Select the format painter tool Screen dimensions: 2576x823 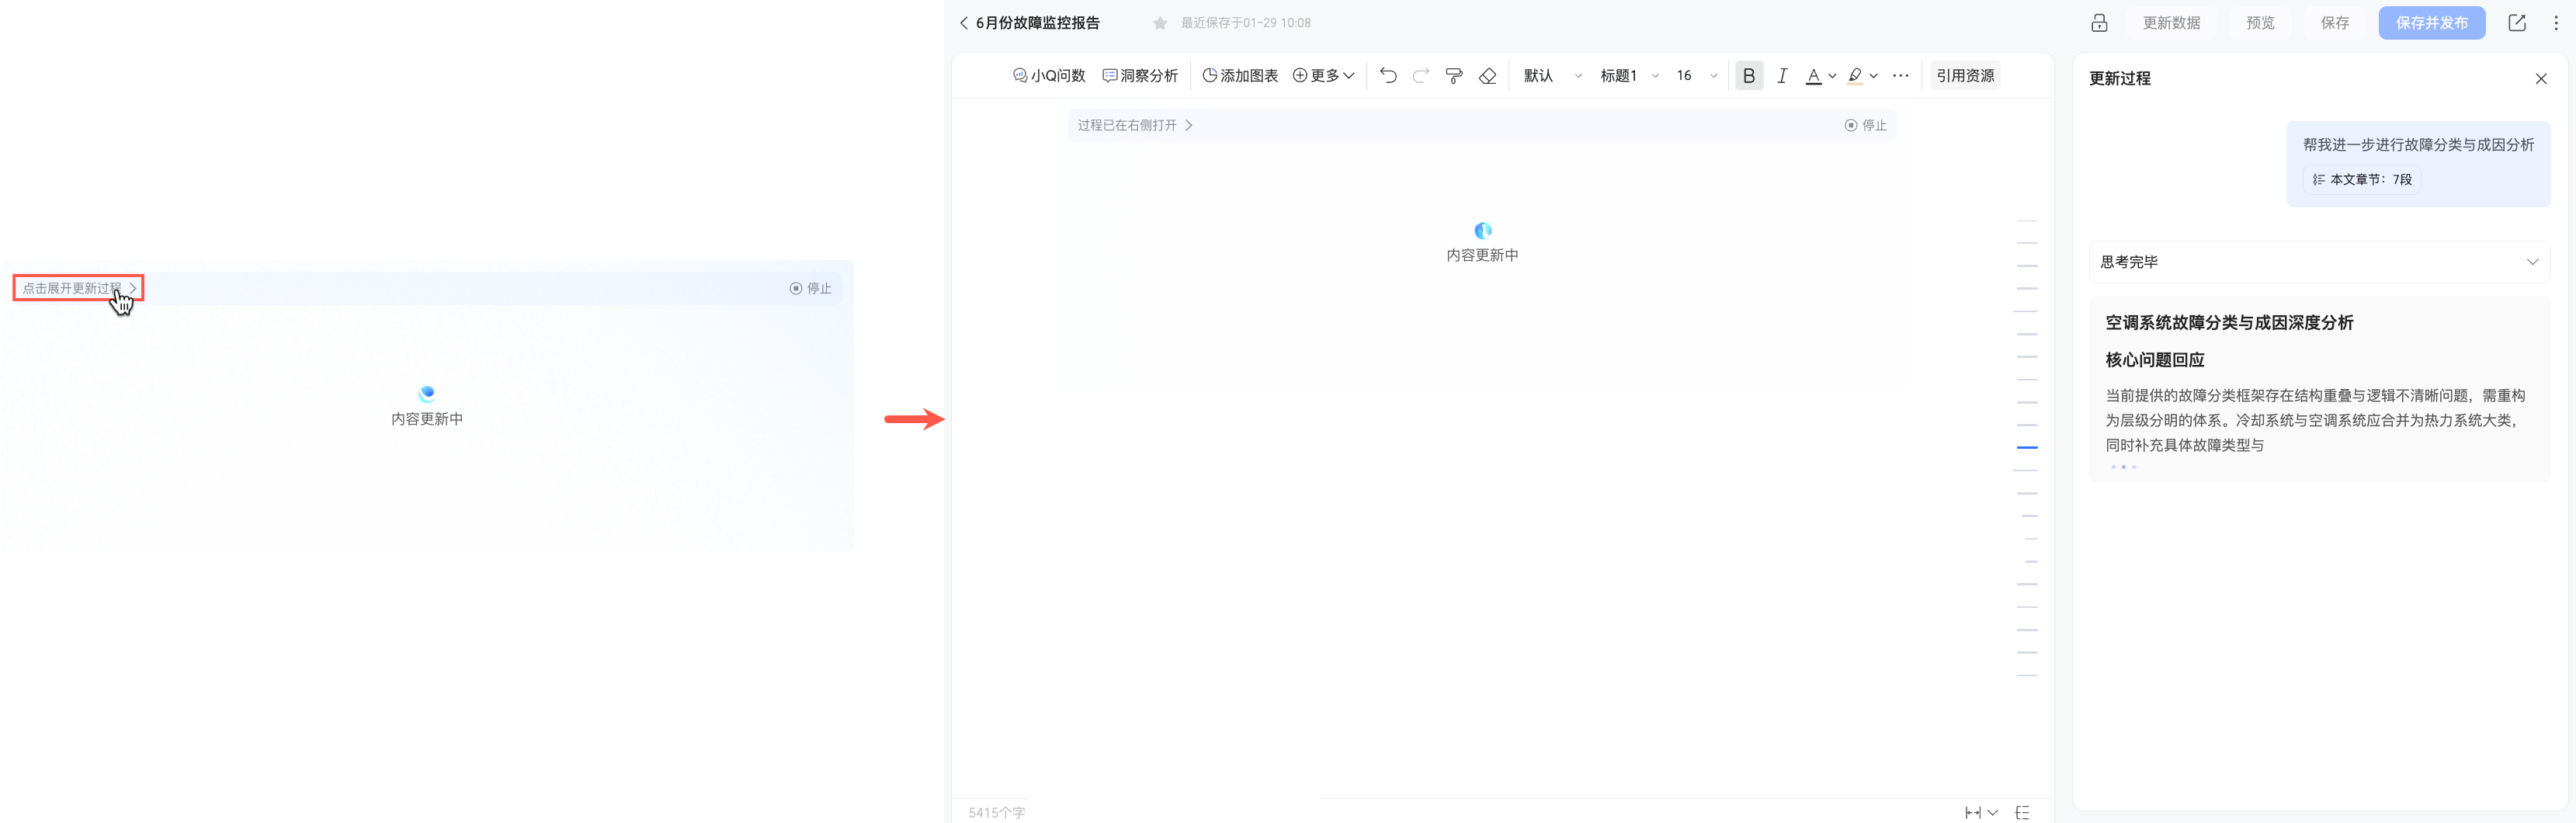[x=1454, y=75]
